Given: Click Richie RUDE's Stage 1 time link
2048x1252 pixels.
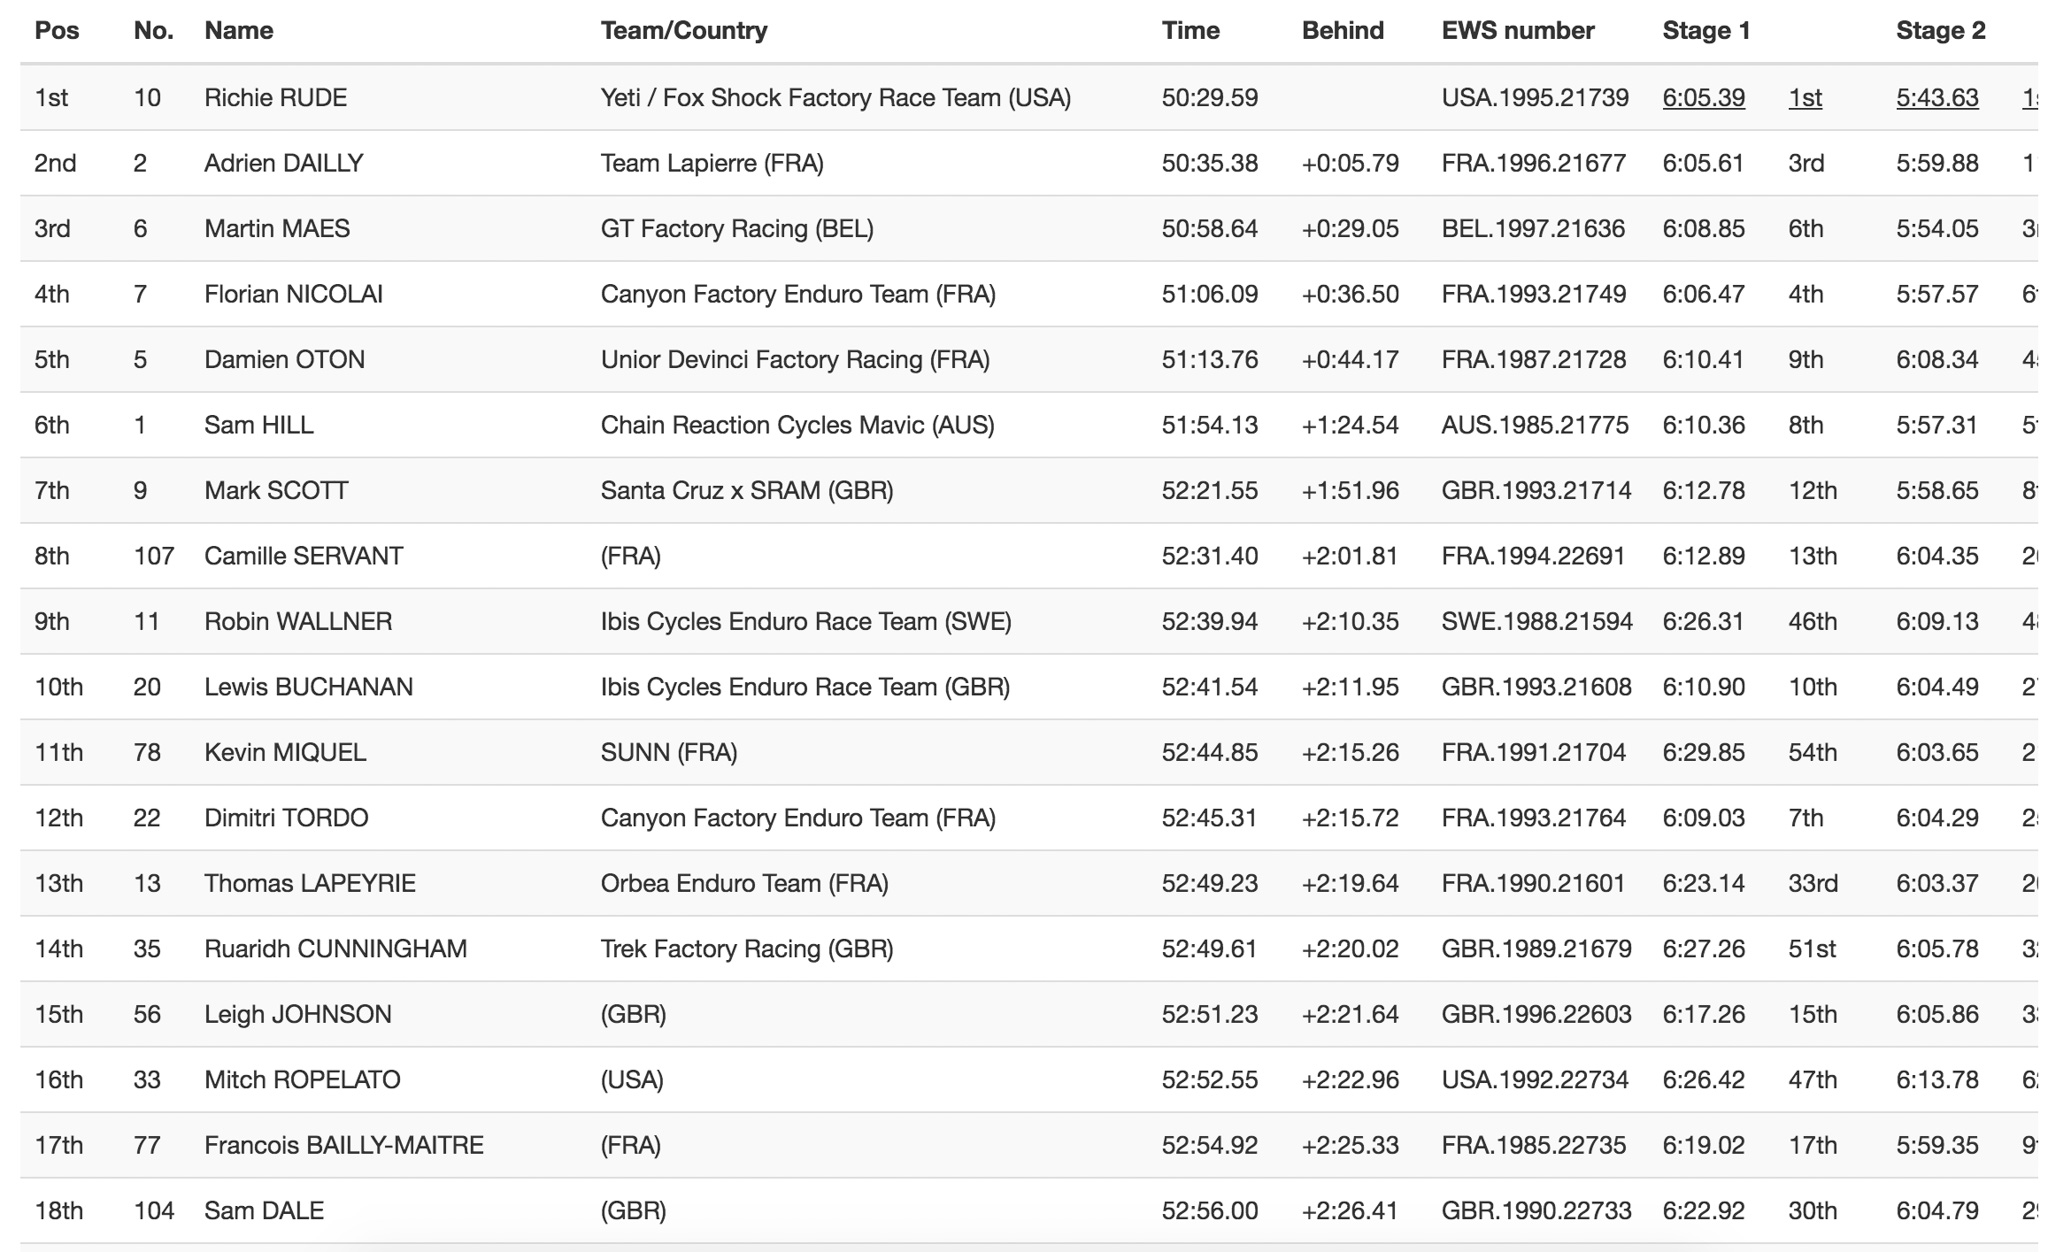Looking at the screenshot, I should click(1703, 98).
